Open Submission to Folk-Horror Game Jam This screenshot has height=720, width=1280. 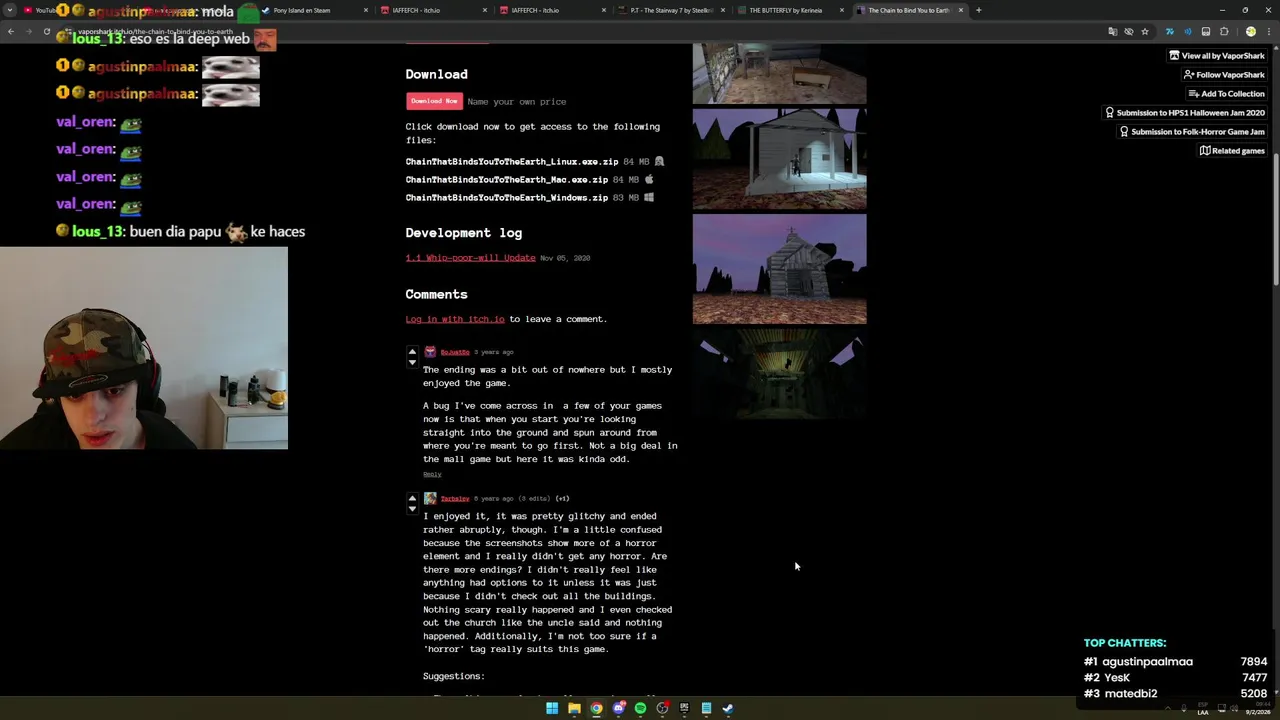(1192, 132)
